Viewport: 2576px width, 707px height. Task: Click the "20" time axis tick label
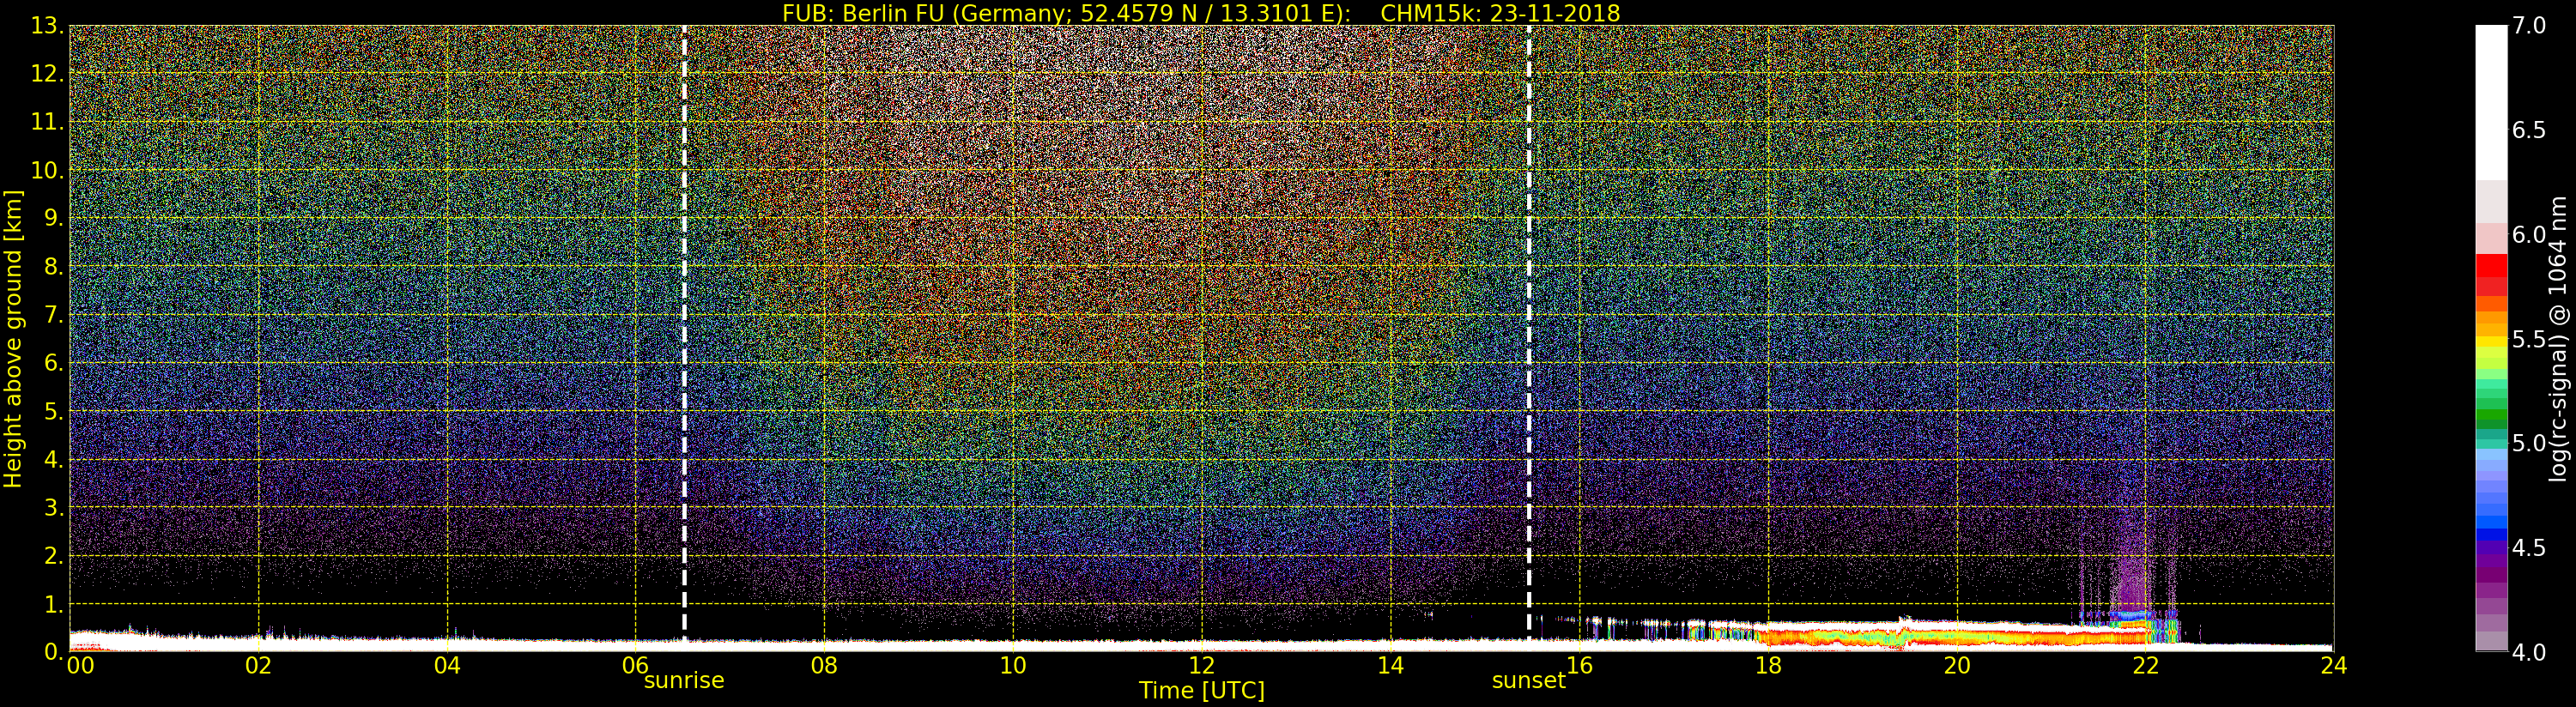[1957, 666]
